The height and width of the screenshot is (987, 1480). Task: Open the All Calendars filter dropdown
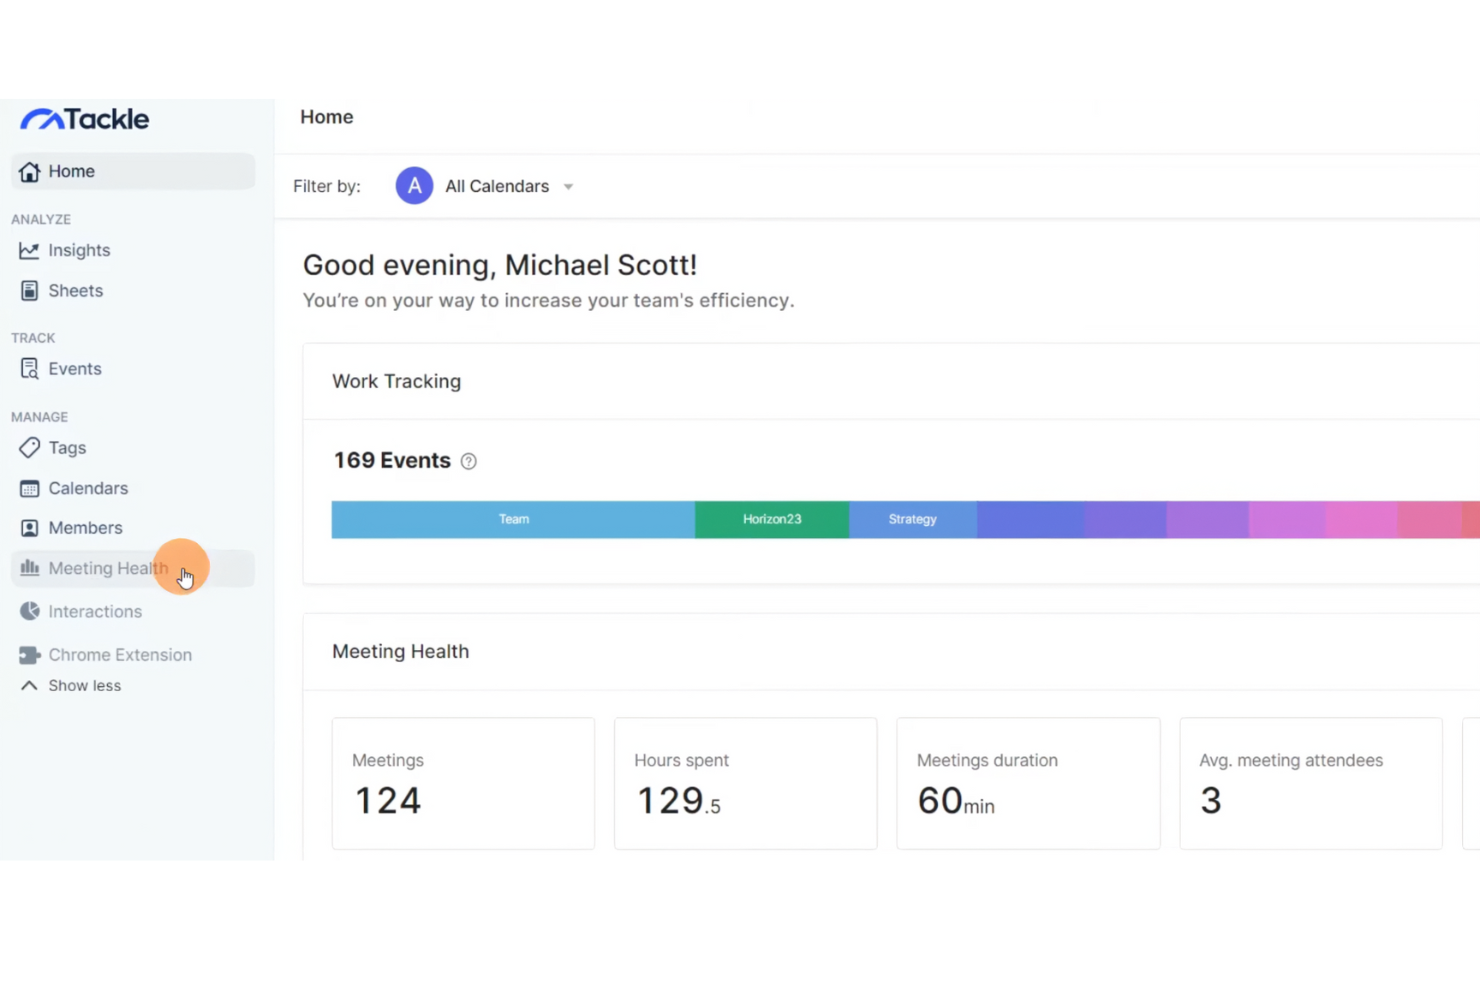[x=497, y=186]
